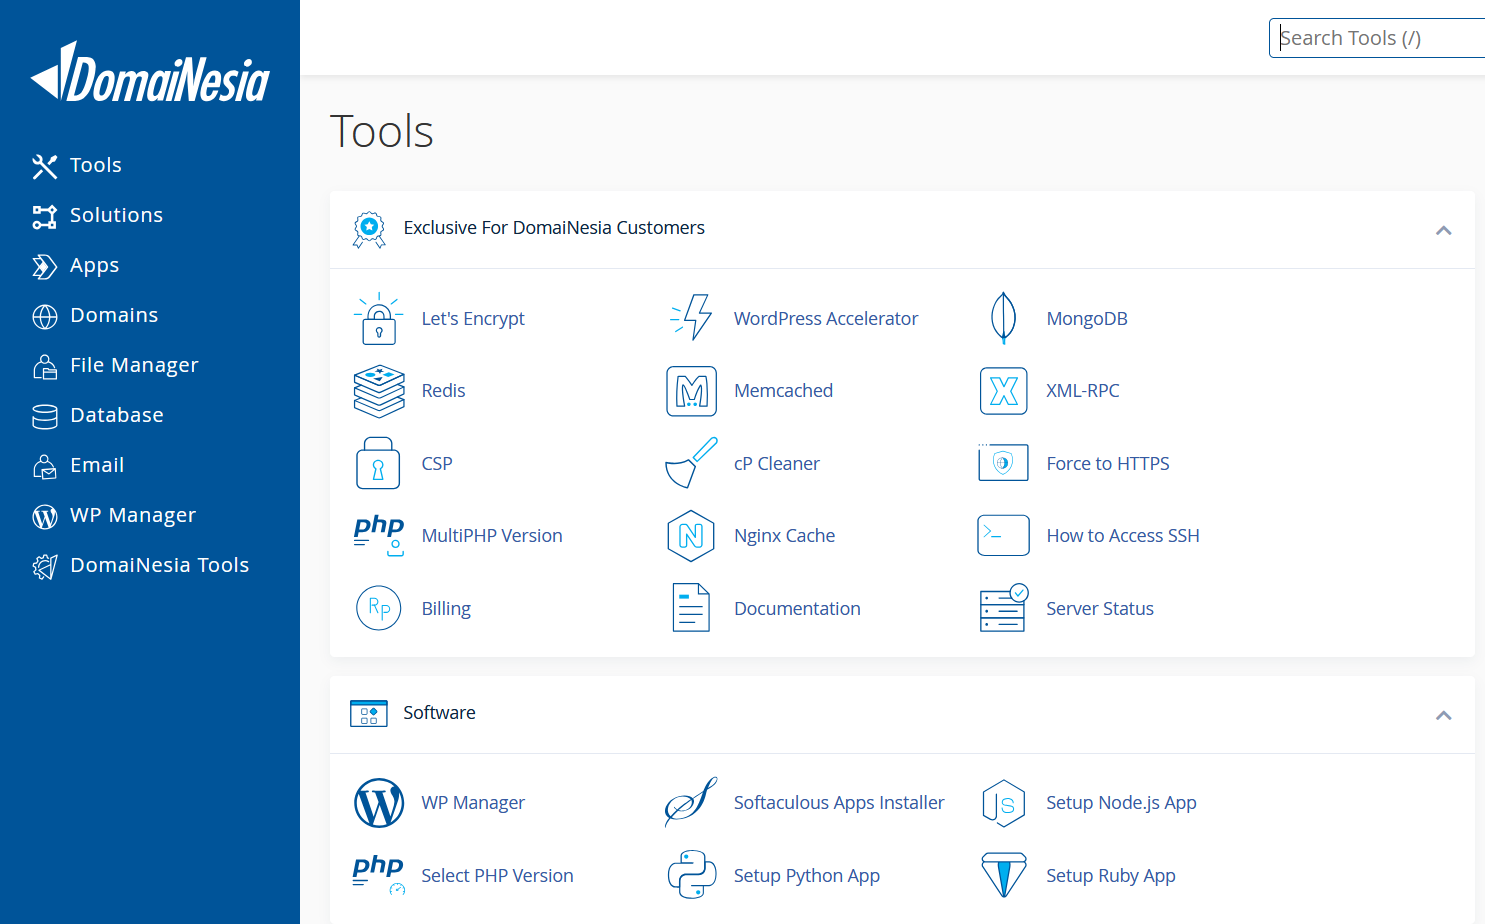The width and height of the screenshot is (1485, 924).
Task: Open the MongoDB tool
Action: [1087, 318]
